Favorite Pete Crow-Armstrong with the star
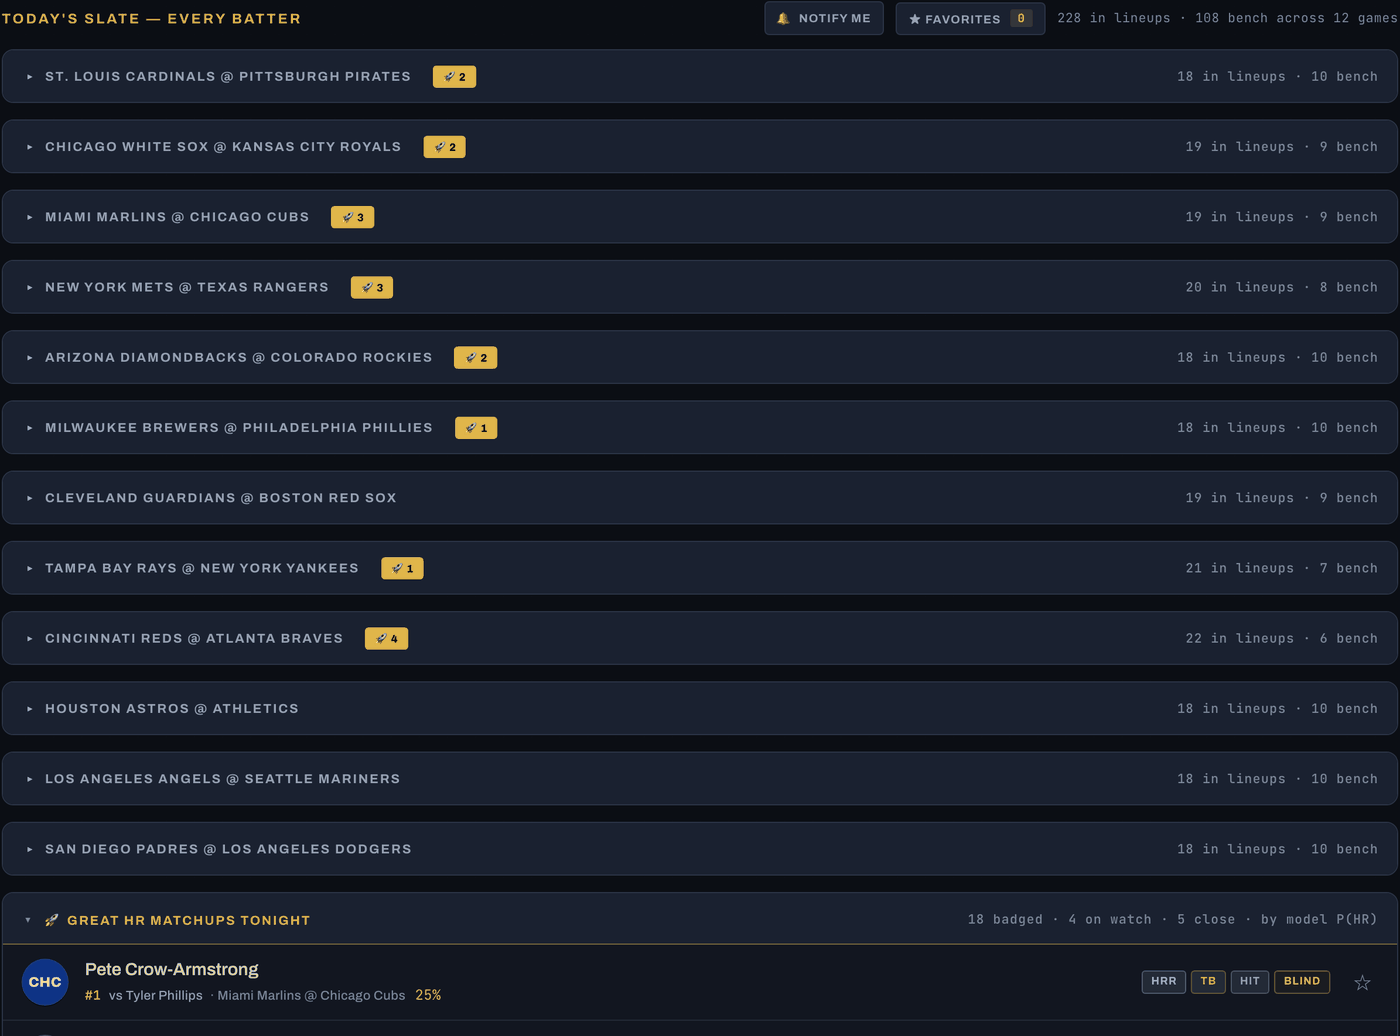The height and width of the screenshot is (1036, 1400). point(1362,982)
